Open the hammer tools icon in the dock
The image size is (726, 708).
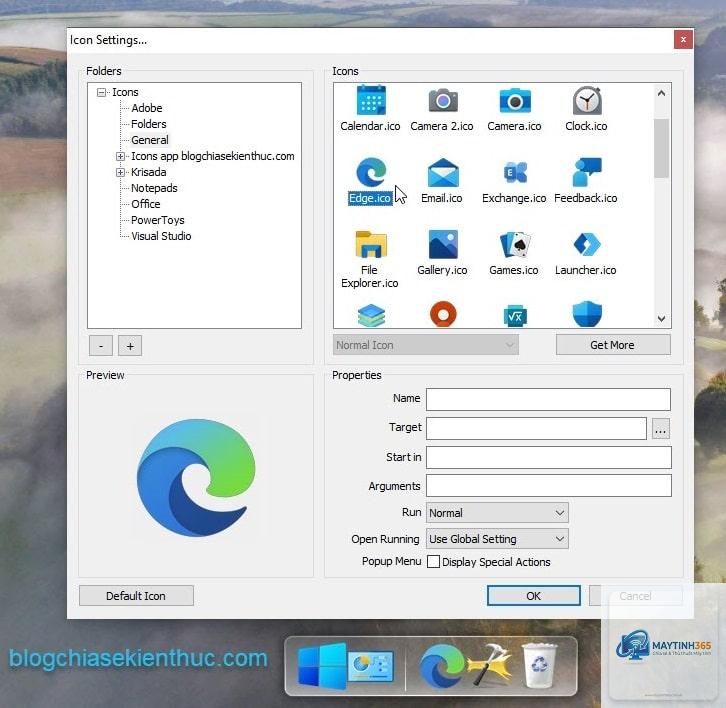[488, 666]
